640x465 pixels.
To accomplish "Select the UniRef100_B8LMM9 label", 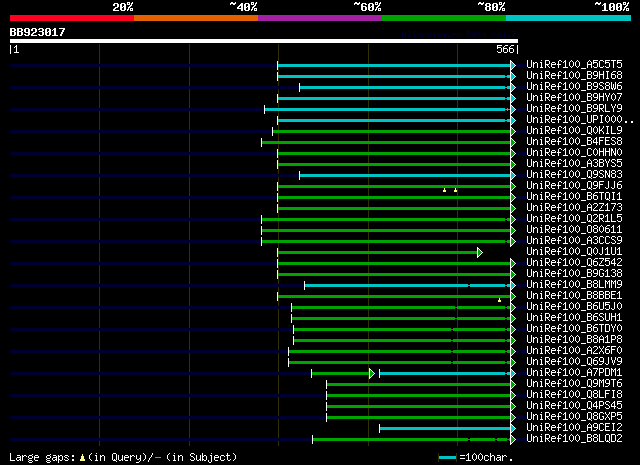I will tap(574, 285).
